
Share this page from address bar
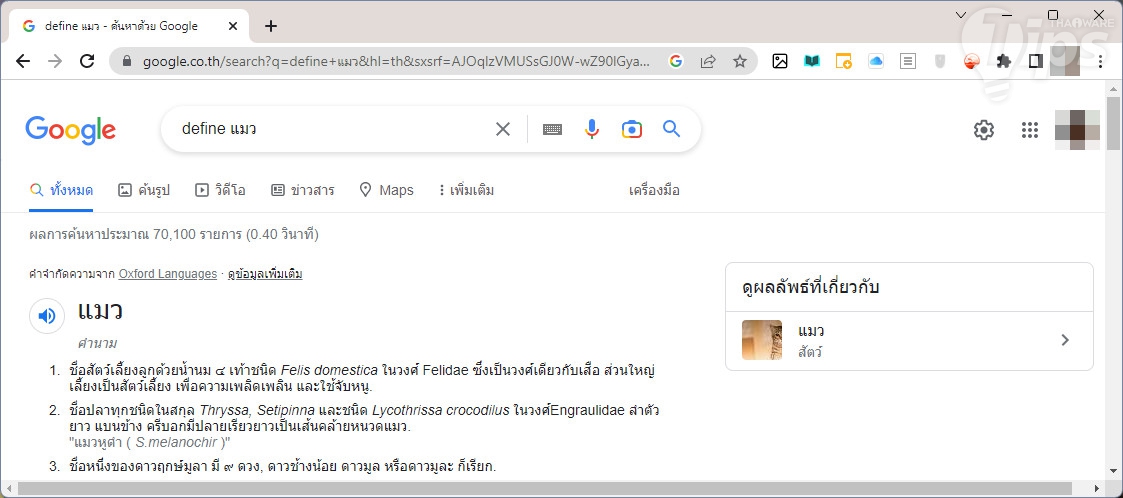[708, 62]
